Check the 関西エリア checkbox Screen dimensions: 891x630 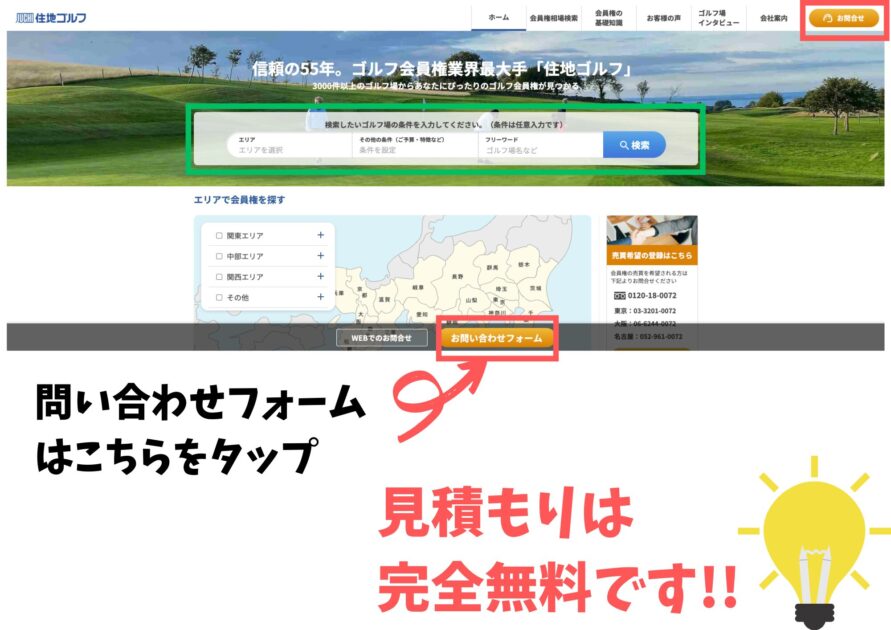(219, 277)
